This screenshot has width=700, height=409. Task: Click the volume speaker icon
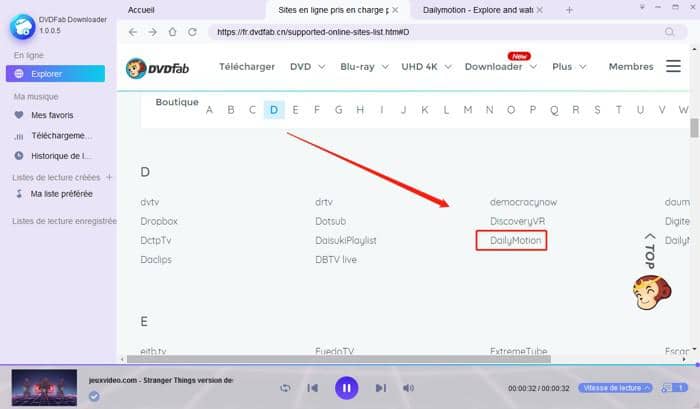tap(408, 388)
